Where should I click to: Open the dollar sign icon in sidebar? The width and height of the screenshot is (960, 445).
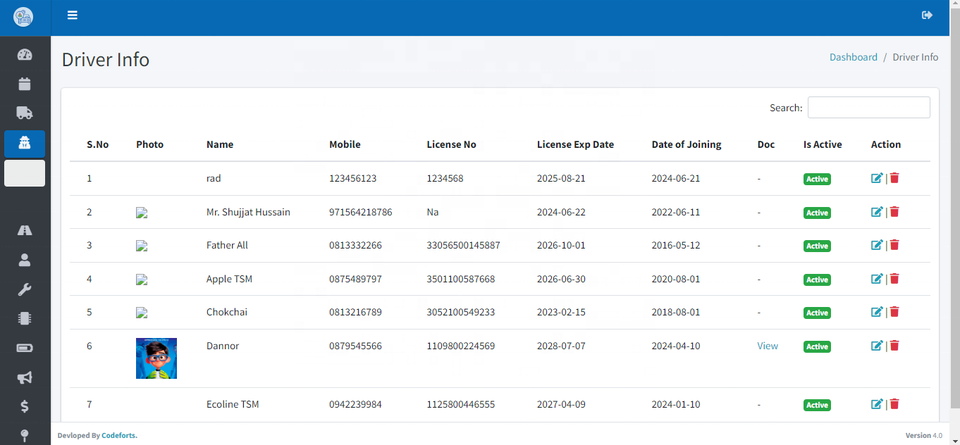(25, 407)
